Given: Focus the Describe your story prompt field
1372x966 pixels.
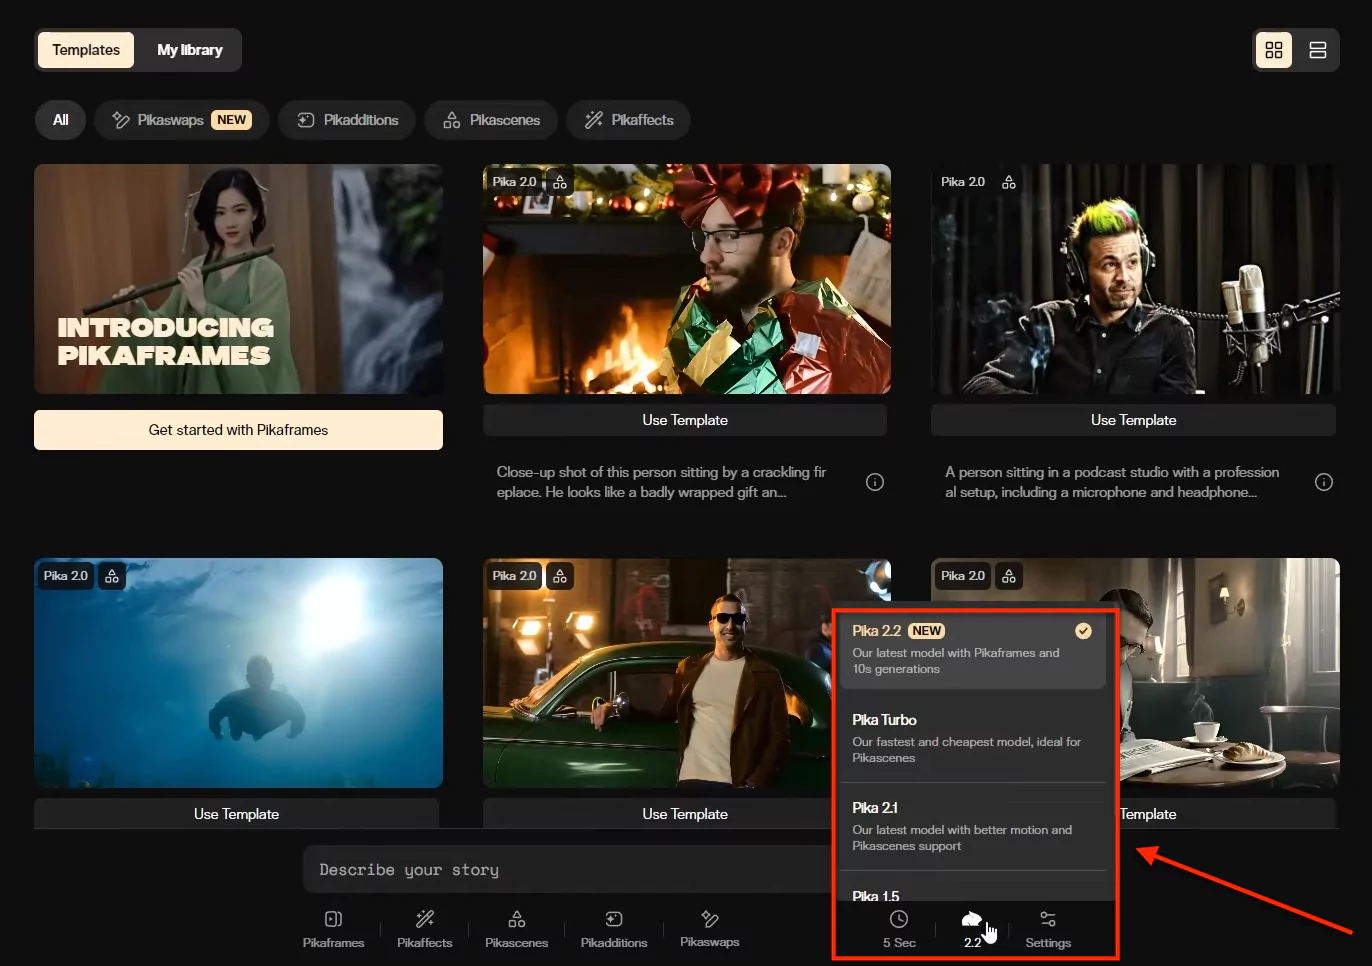Looking at the screenshot, I should coord(570,870).
